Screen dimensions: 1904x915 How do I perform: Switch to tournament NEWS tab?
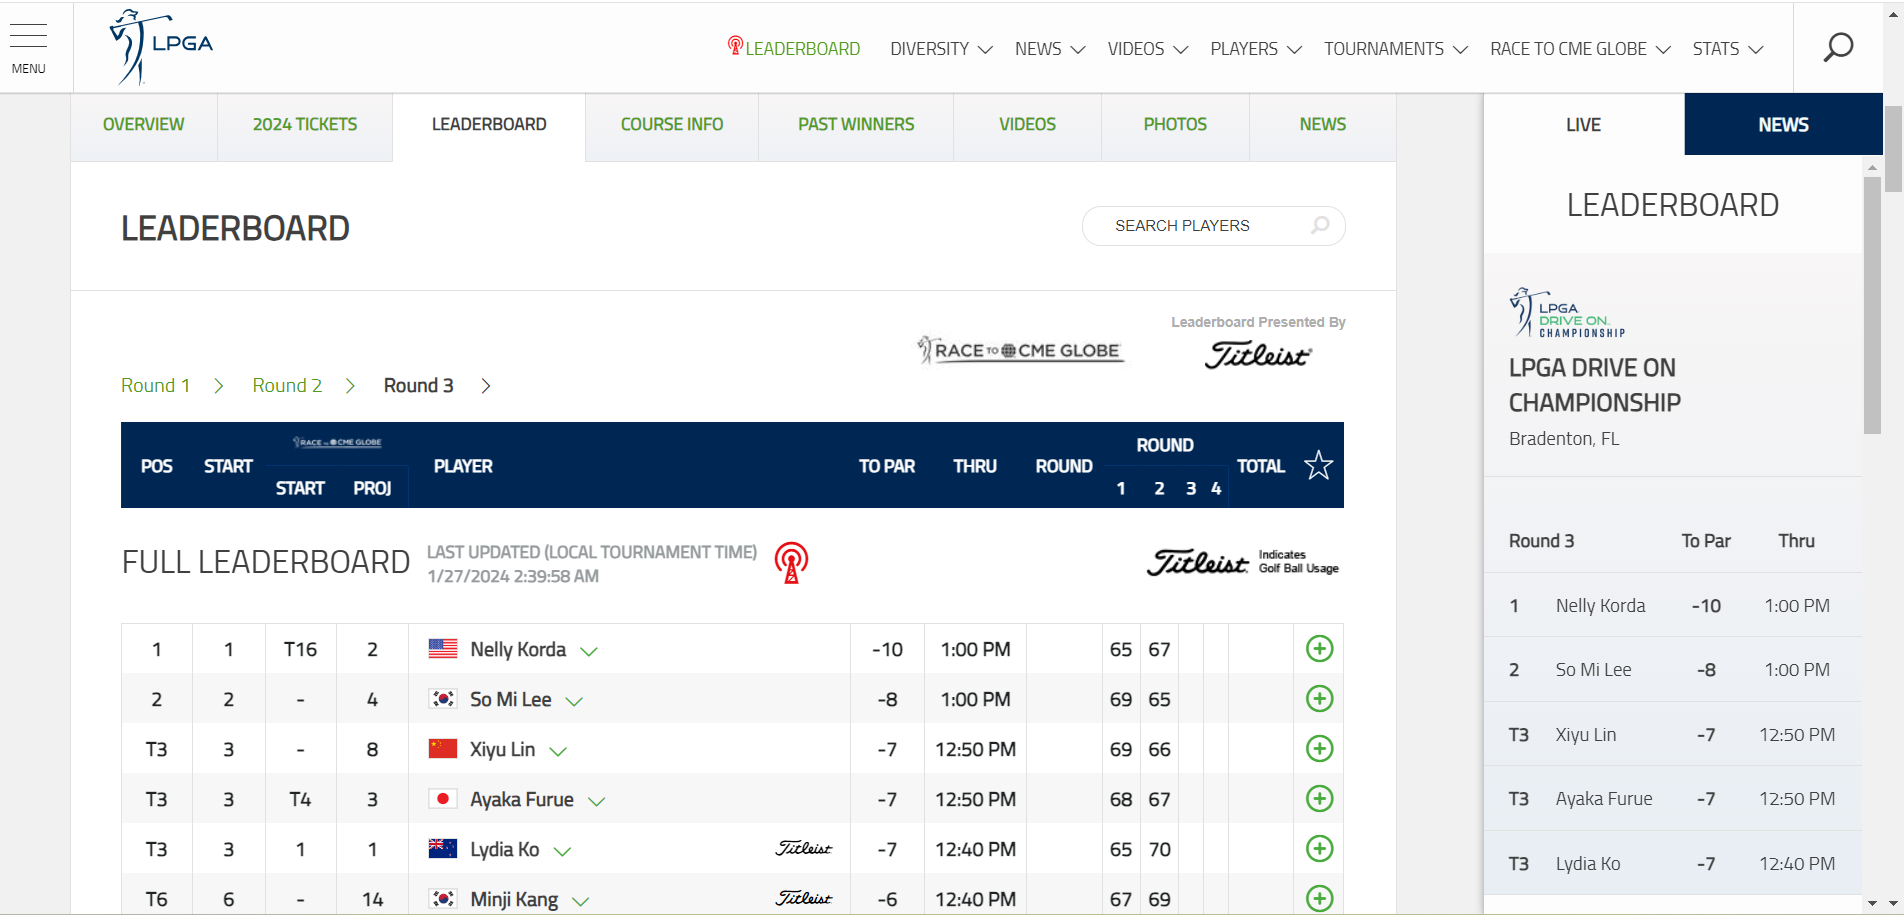1323,125
